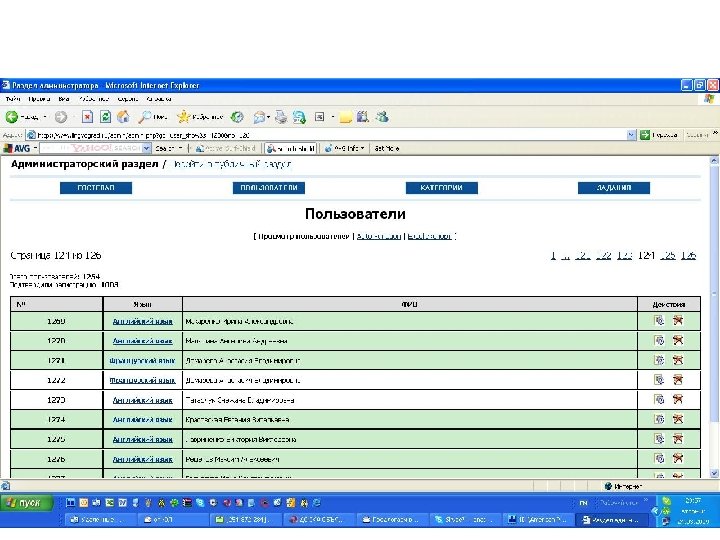Go to page 122 of users
This screenshot has width=720, height=540.
click(603, 255)
